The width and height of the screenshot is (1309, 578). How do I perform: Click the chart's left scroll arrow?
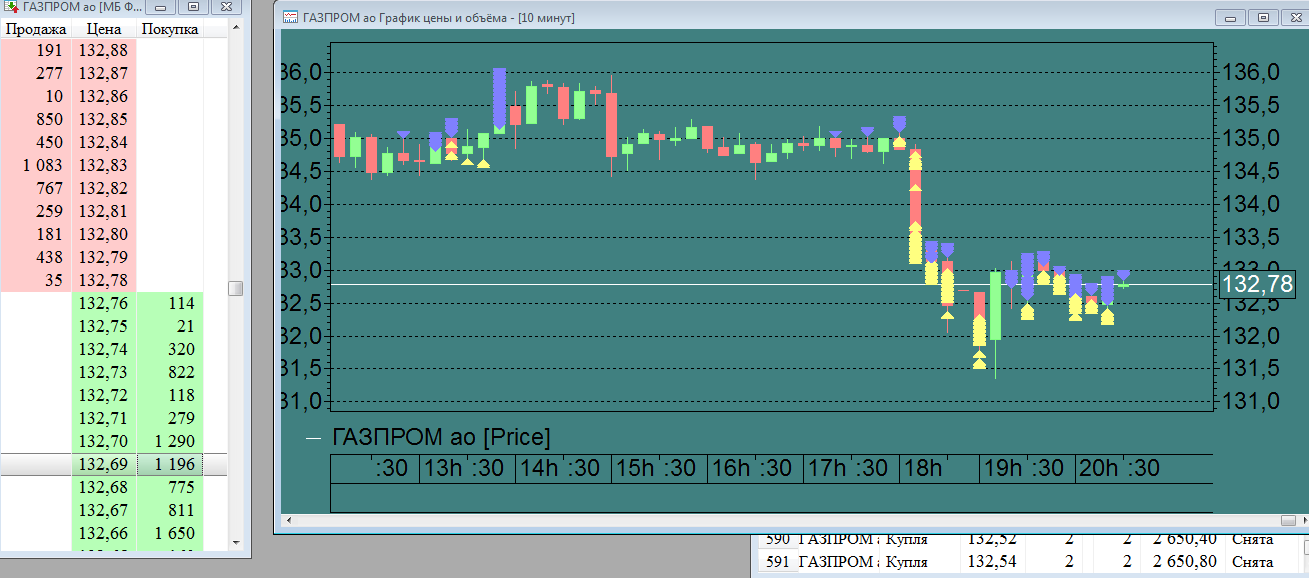[x=290, y=520]
